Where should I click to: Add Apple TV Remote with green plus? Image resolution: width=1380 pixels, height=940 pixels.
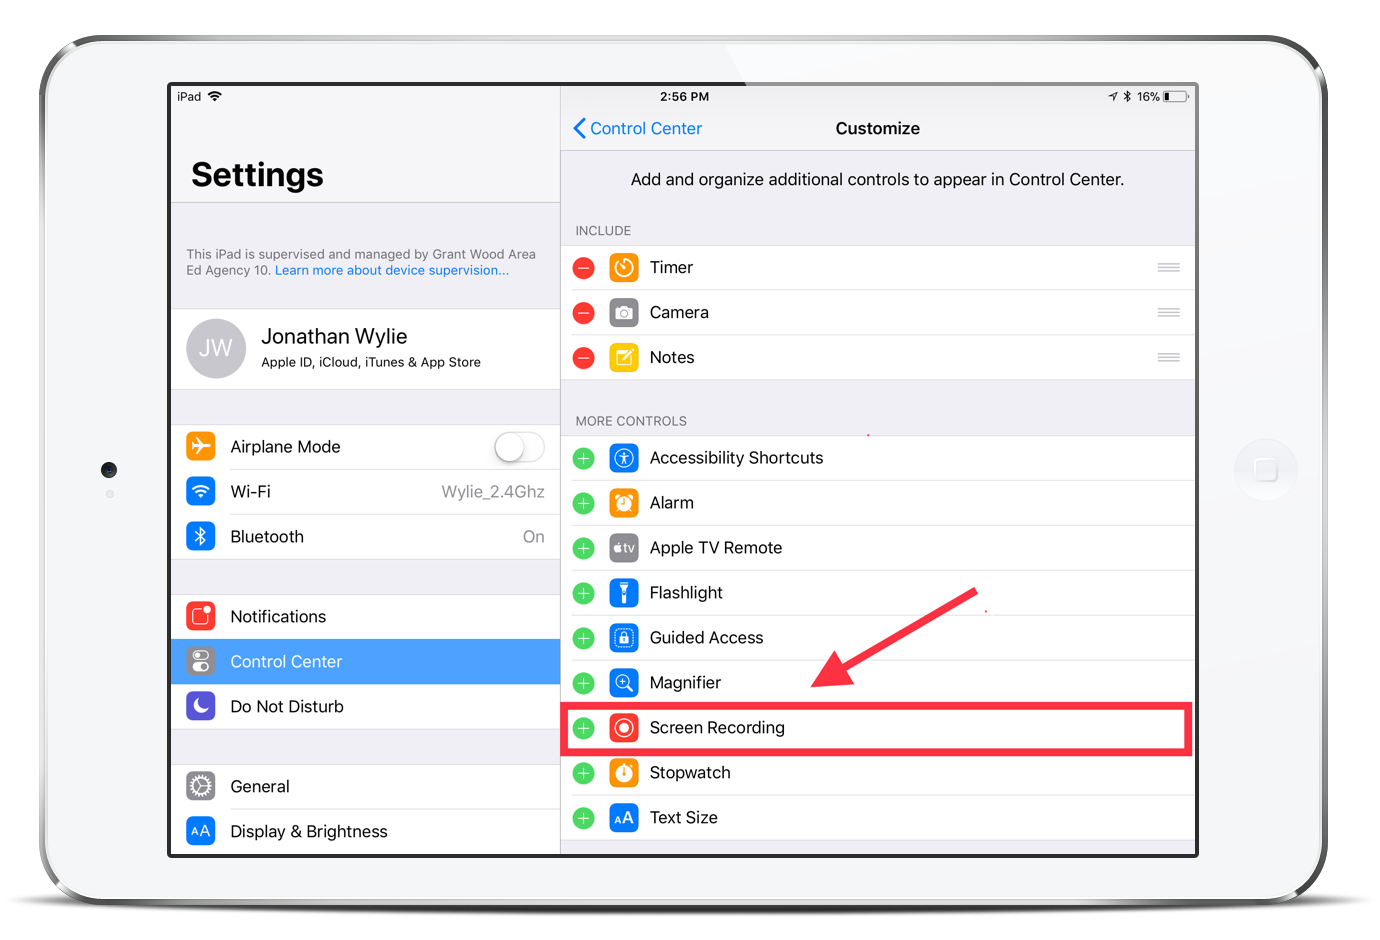click(584, 548)
